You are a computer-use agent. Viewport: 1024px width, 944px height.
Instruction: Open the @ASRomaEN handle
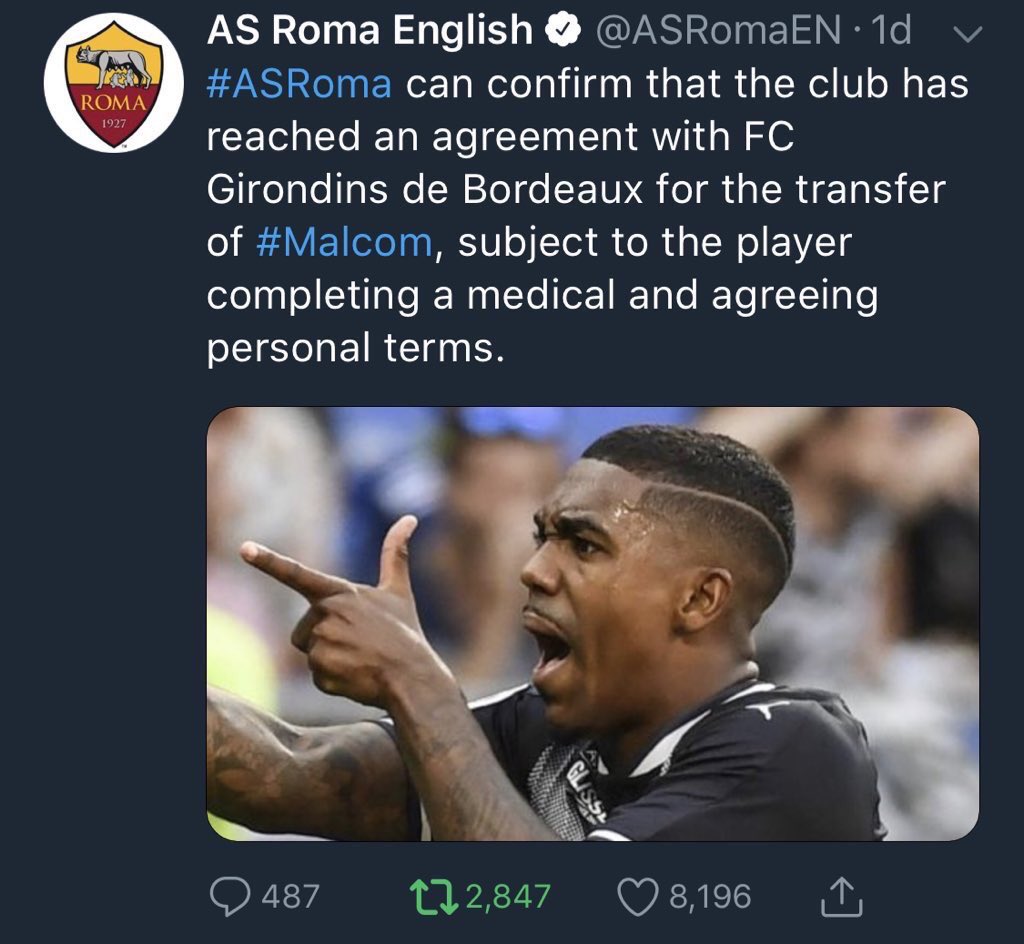point(718,30)
